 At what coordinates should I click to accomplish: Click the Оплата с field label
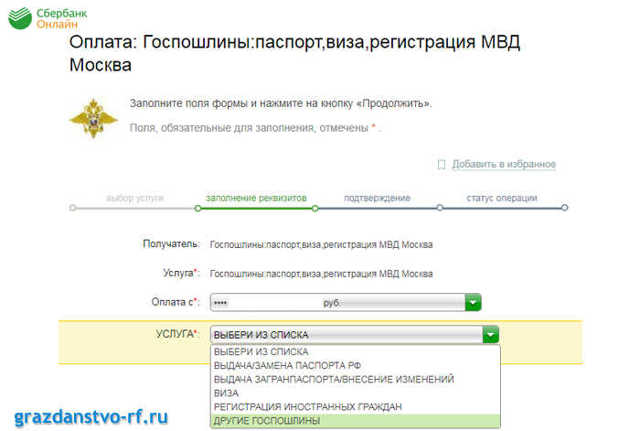click(x=176, y=302)
